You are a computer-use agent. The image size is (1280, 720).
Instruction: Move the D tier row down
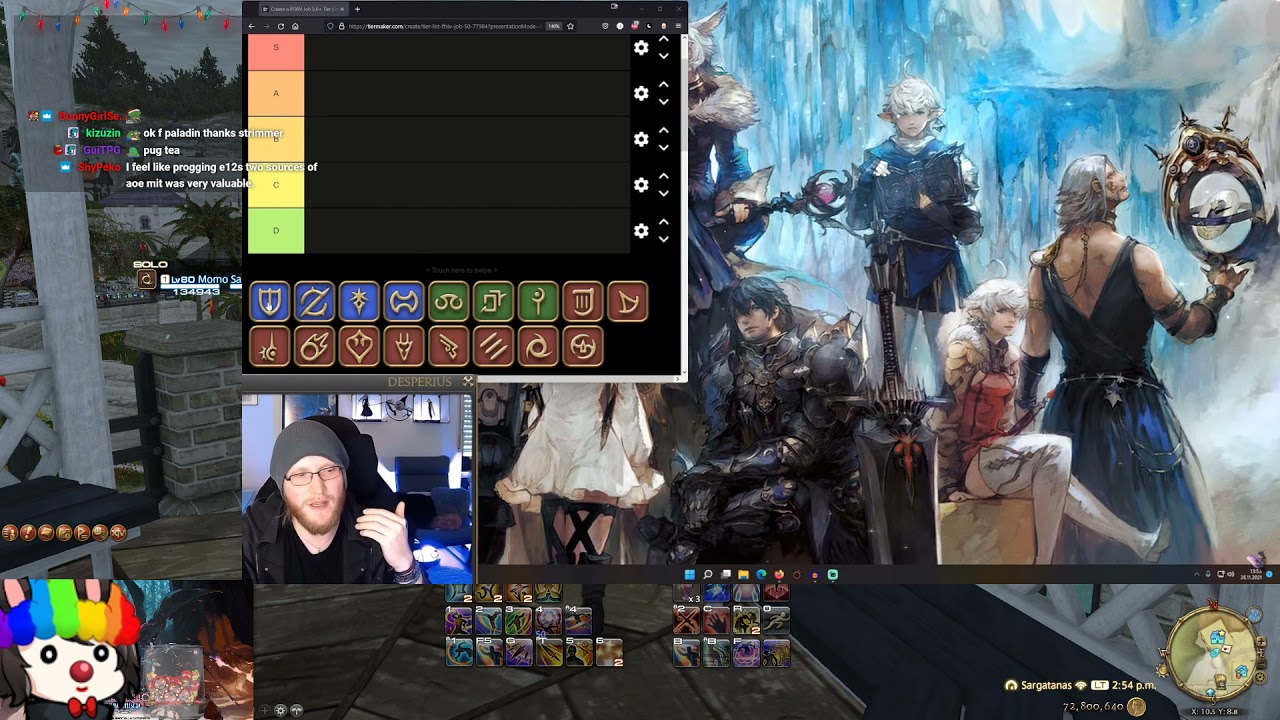pyautogui.click(x=663, y=239)
